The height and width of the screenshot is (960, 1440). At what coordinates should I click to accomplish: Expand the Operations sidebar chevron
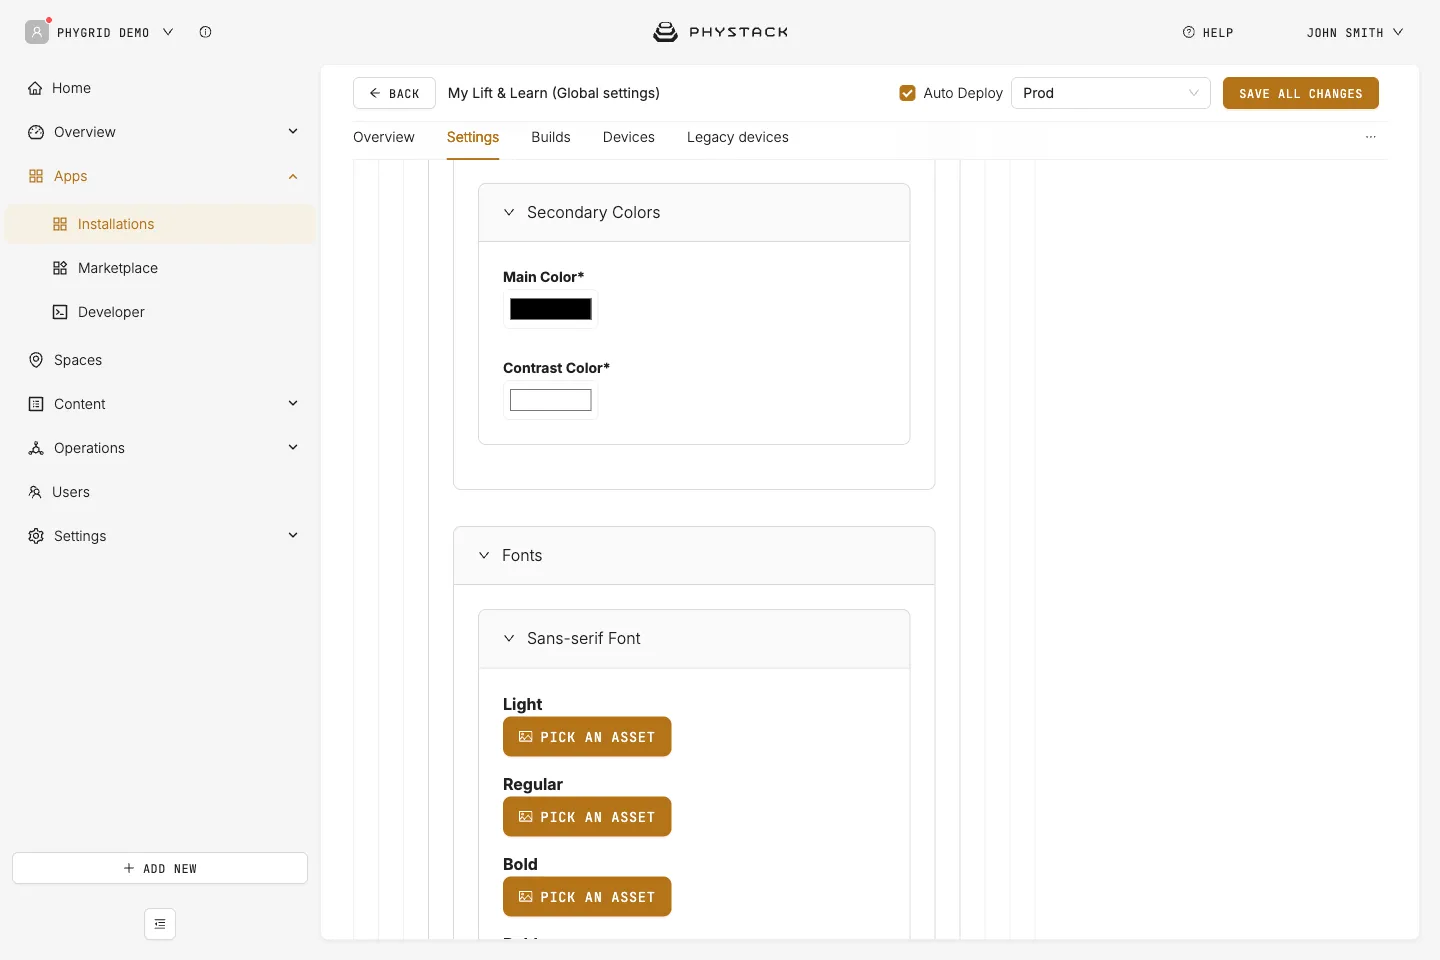(x=293, y=447)
